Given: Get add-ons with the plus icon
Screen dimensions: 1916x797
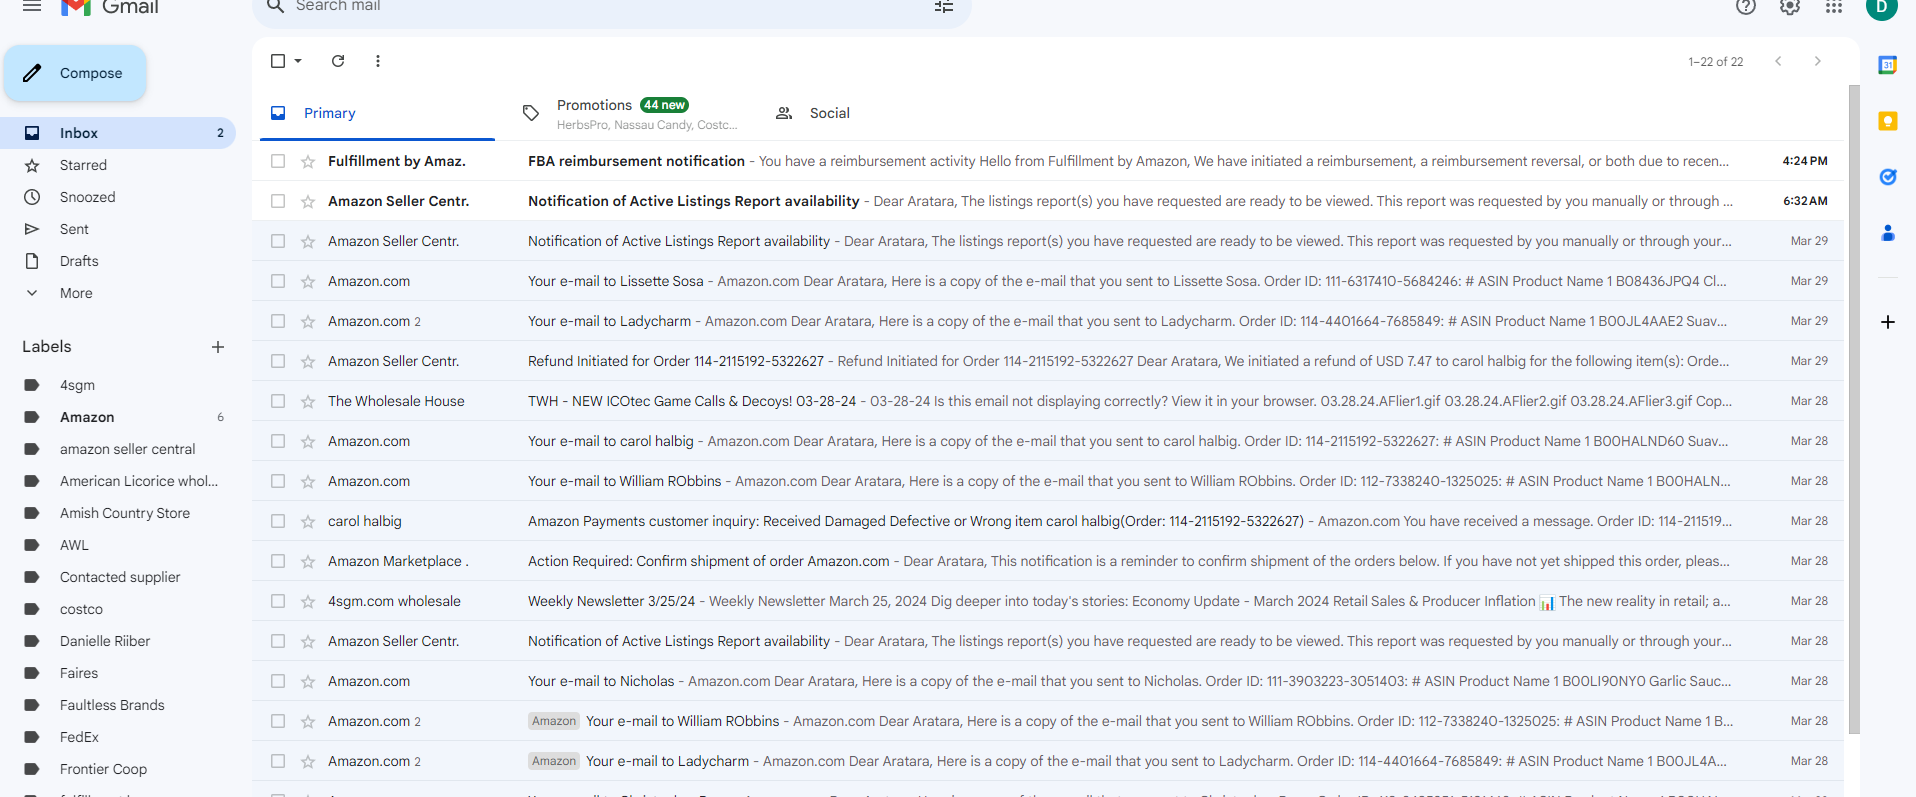Looking at the screenshot, I should (x=1888, y=322).
